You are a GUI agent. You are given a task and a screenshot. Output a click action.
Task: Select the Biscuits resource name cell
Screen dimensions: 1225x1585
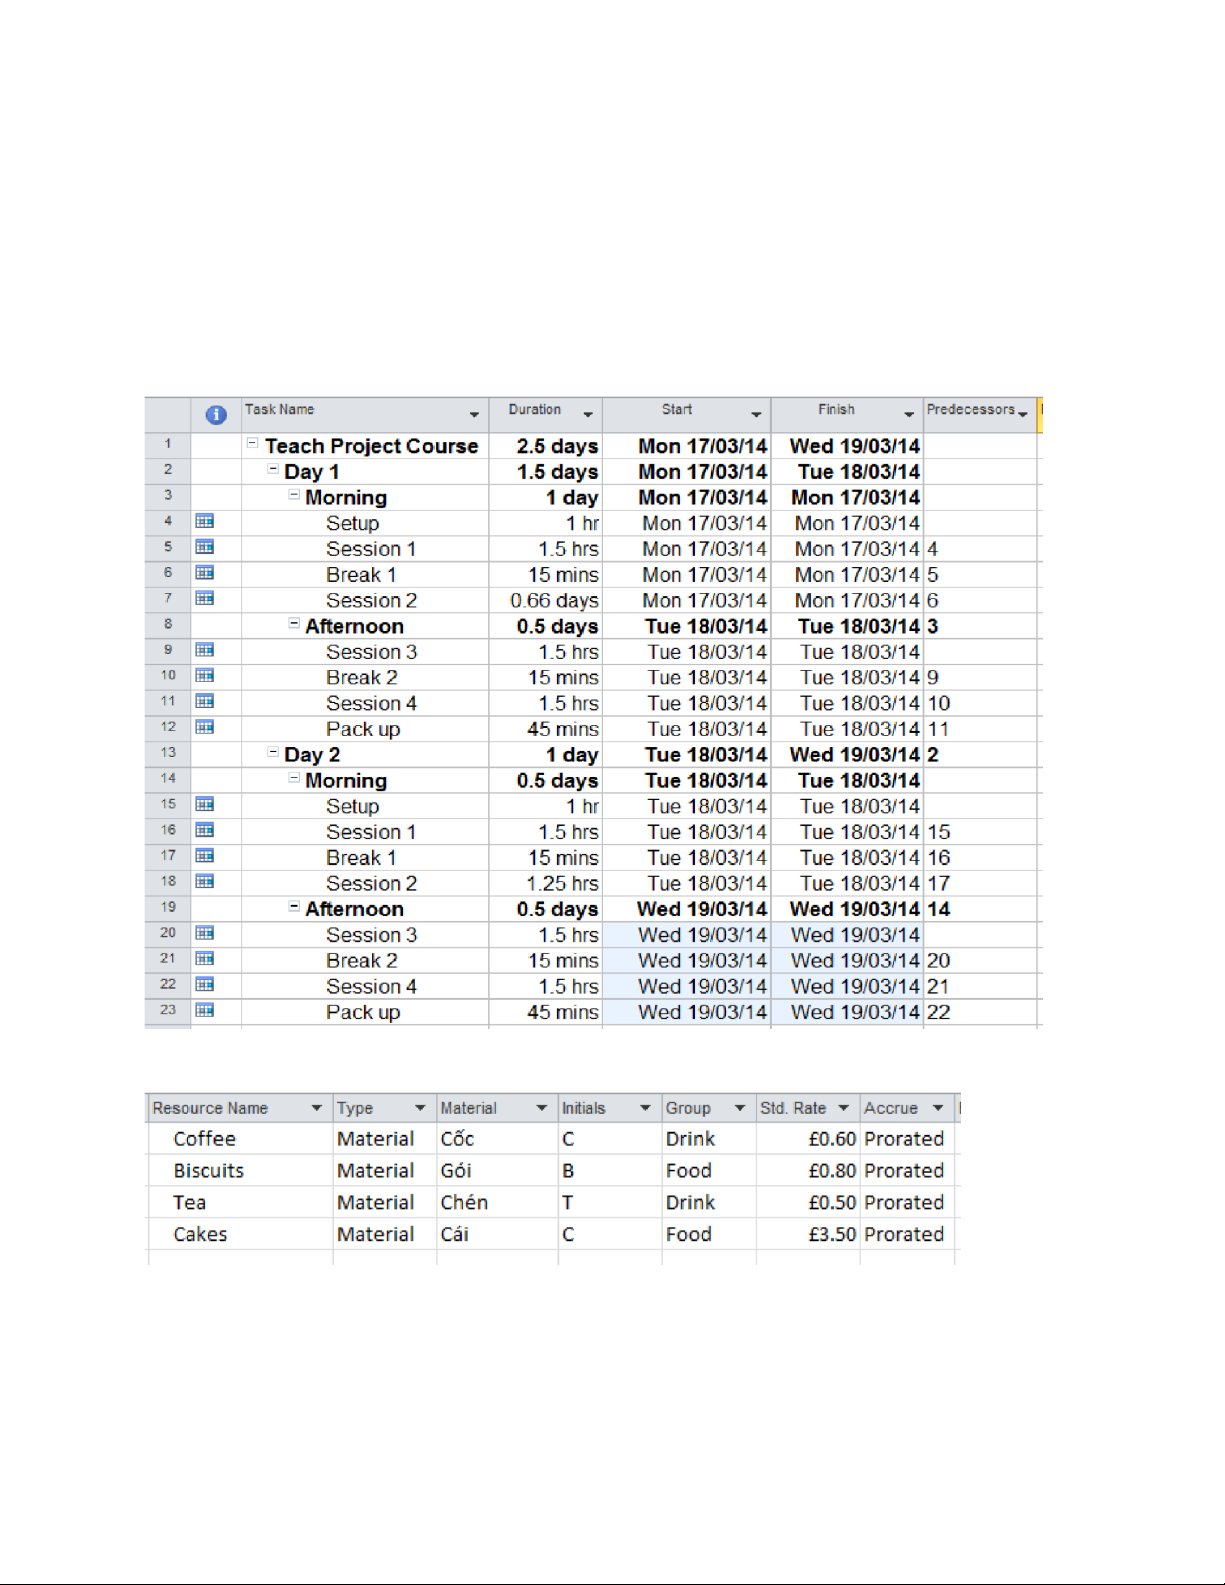(x=240, y=1171)
